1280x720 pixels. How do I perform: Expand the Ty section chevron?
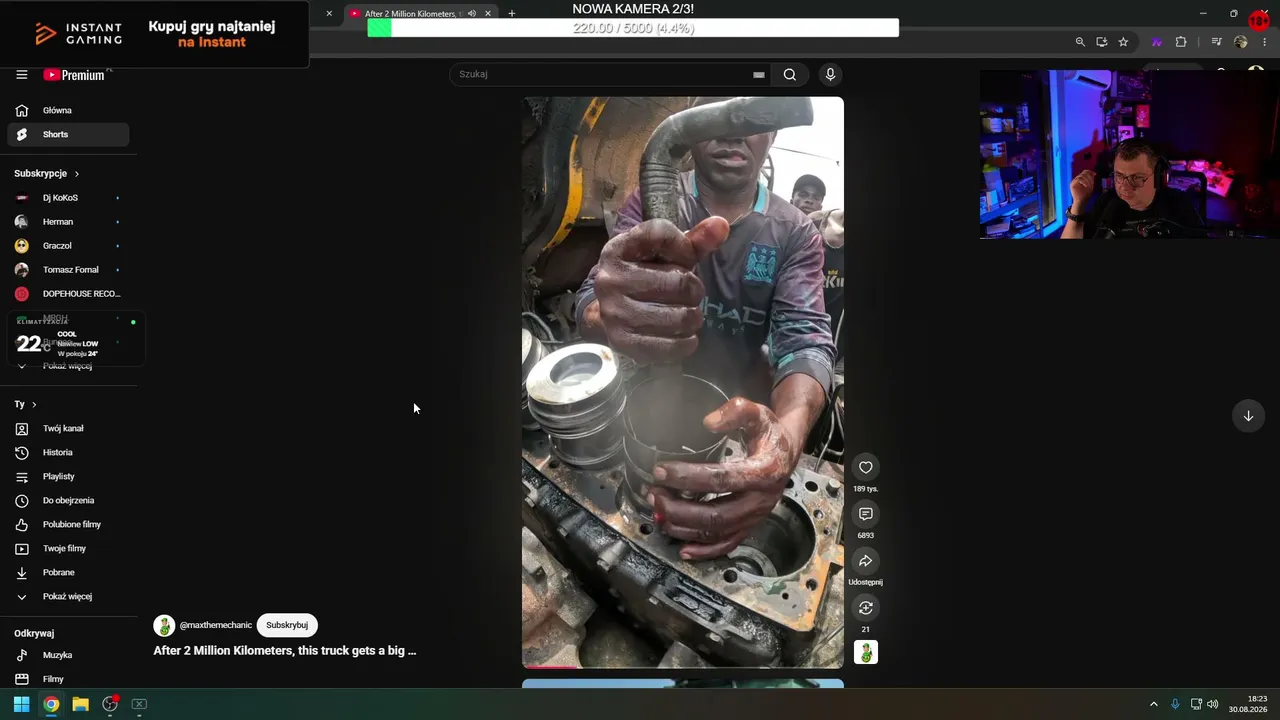(34, 404)
